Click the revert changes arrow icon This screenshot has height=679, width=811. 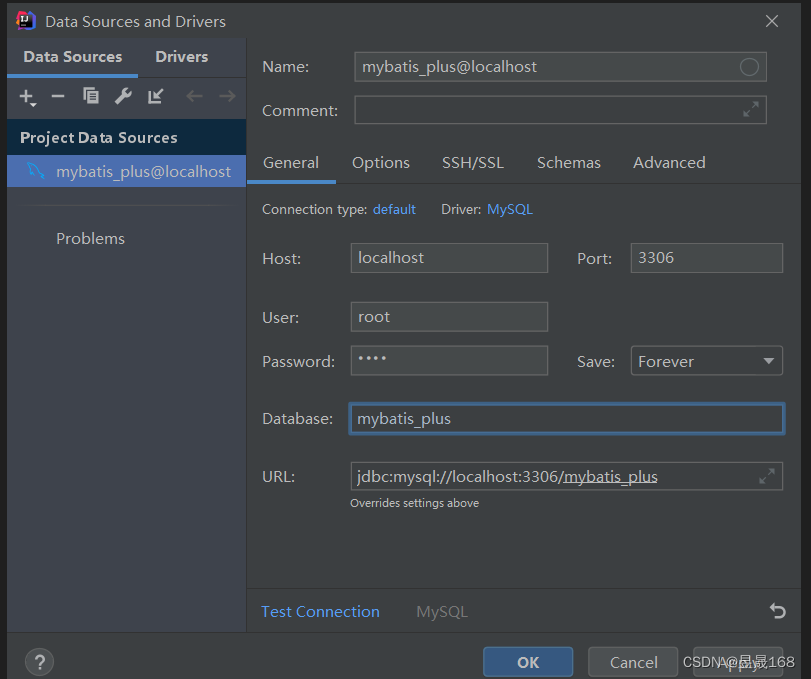pyautogui.click(x=777, y=611)
